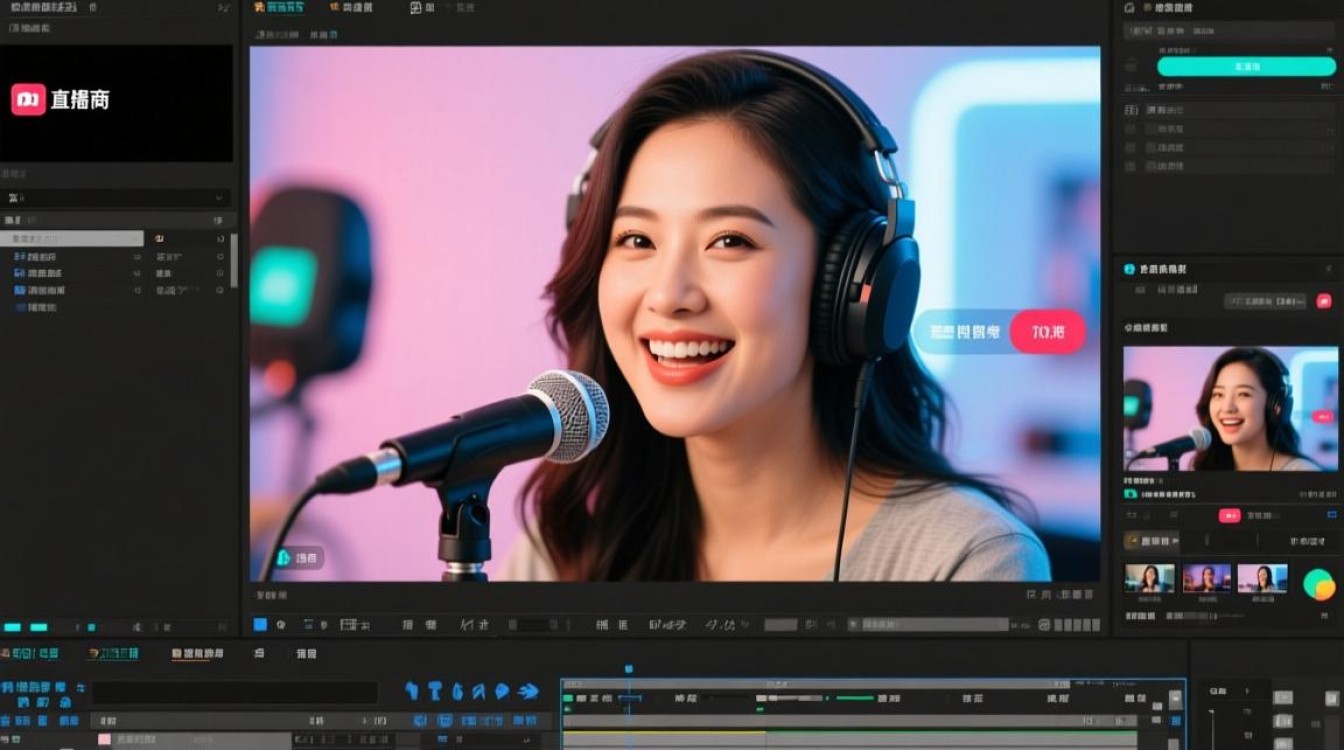Click the teal start-streaming button in right panel
This screenshot has height=750, width=1344.
pos(1245,65)
